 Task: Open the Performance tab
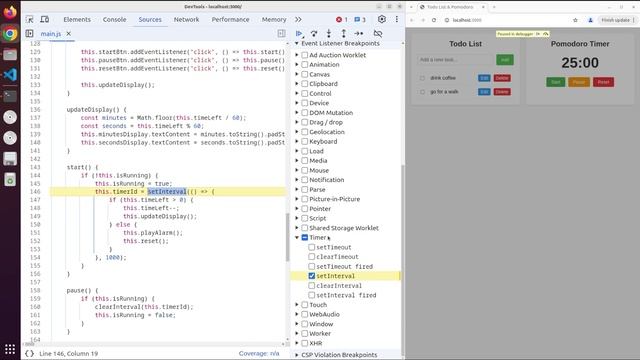230,20
